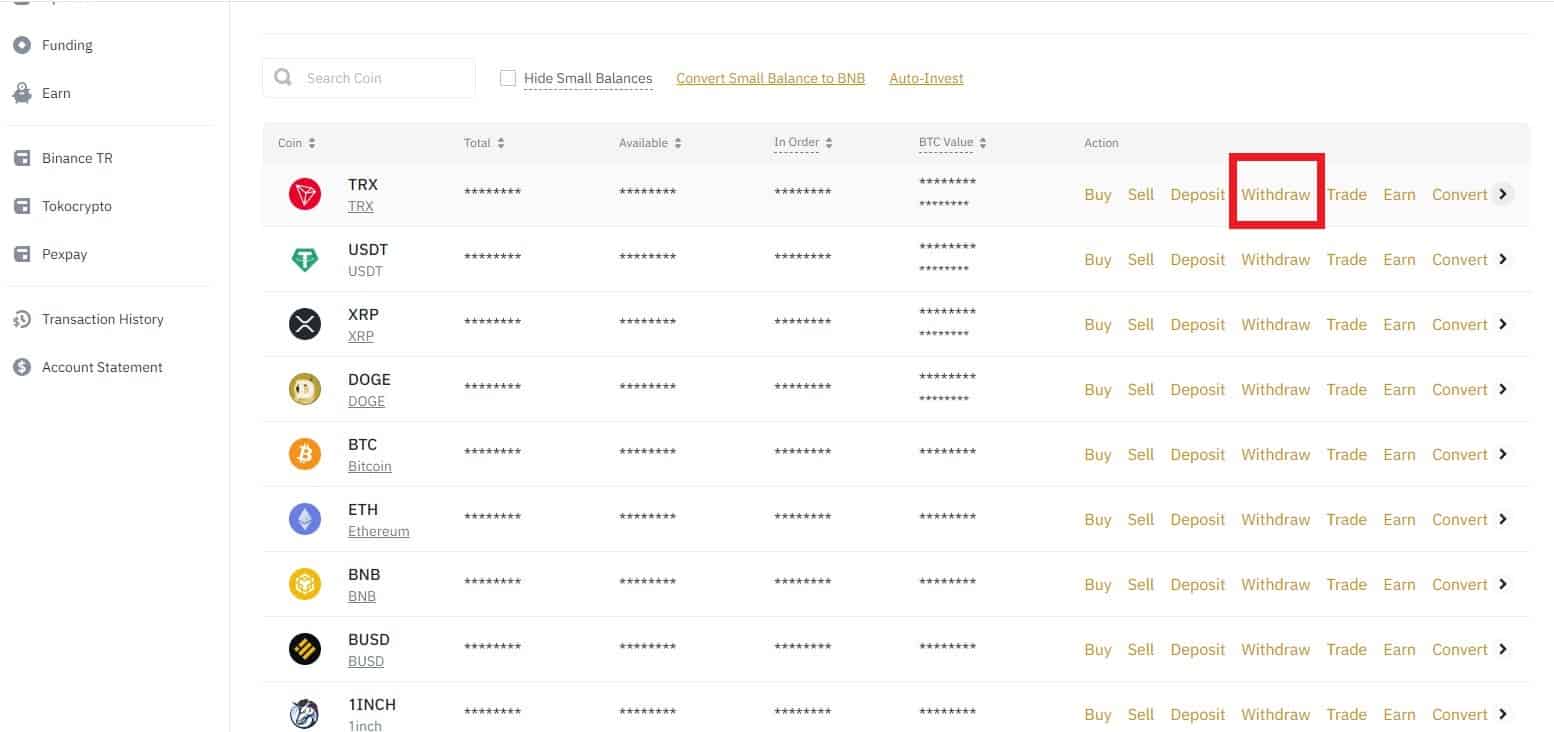This screenshot has width=1554, height=732.
Task: Open the underlined BUSD name link
Action: coord(366,662)
